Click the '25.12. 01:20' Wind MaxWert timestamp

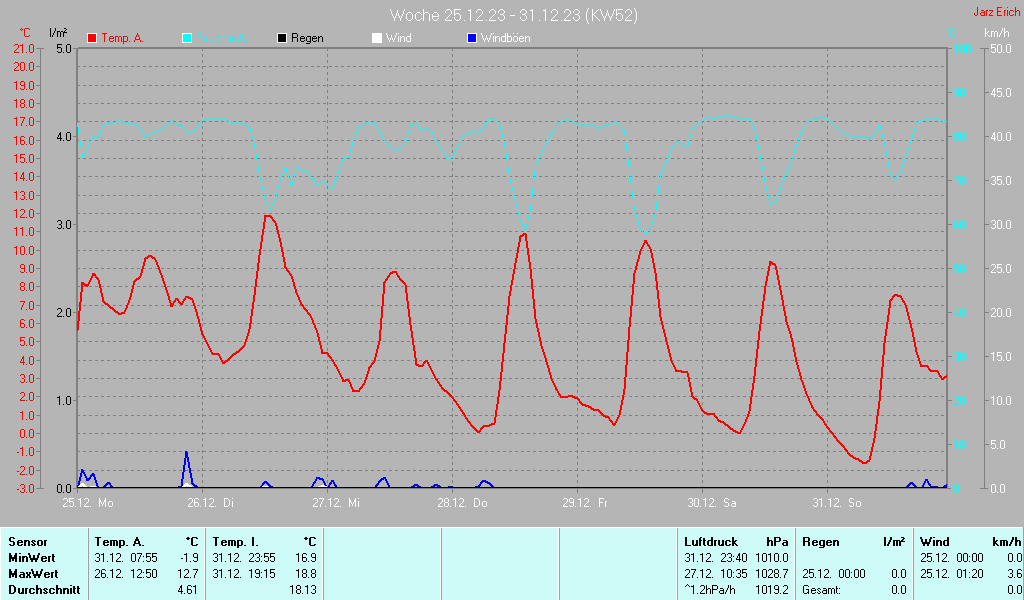(x=952, y=574)
